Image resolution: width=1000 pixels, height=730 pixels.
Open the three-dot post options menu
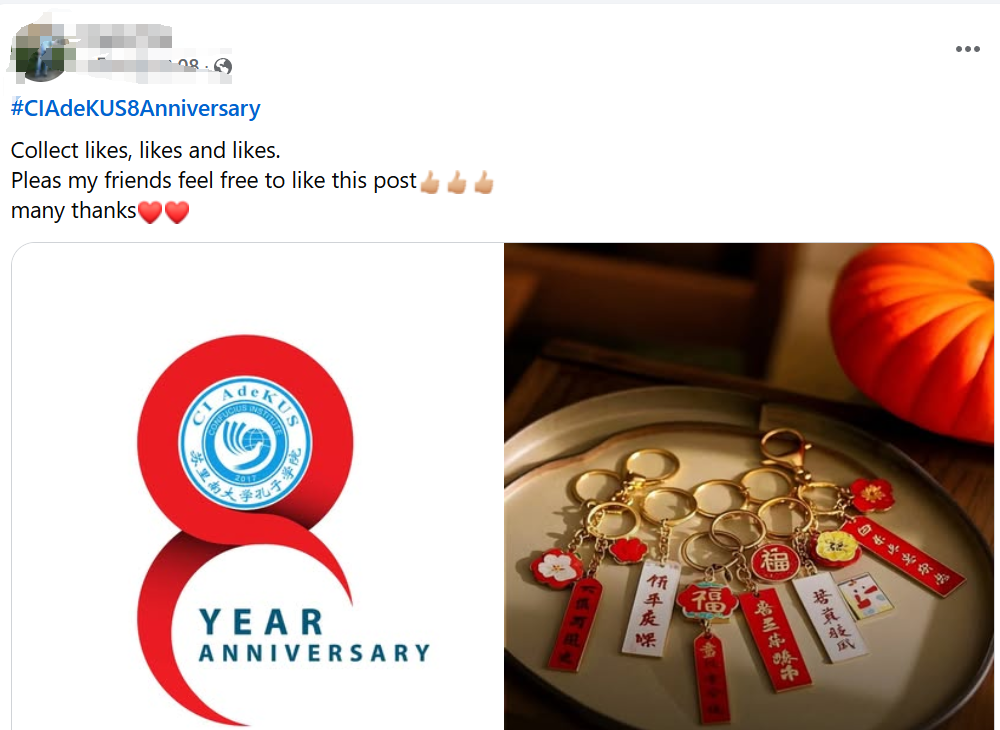click(967, 49)
